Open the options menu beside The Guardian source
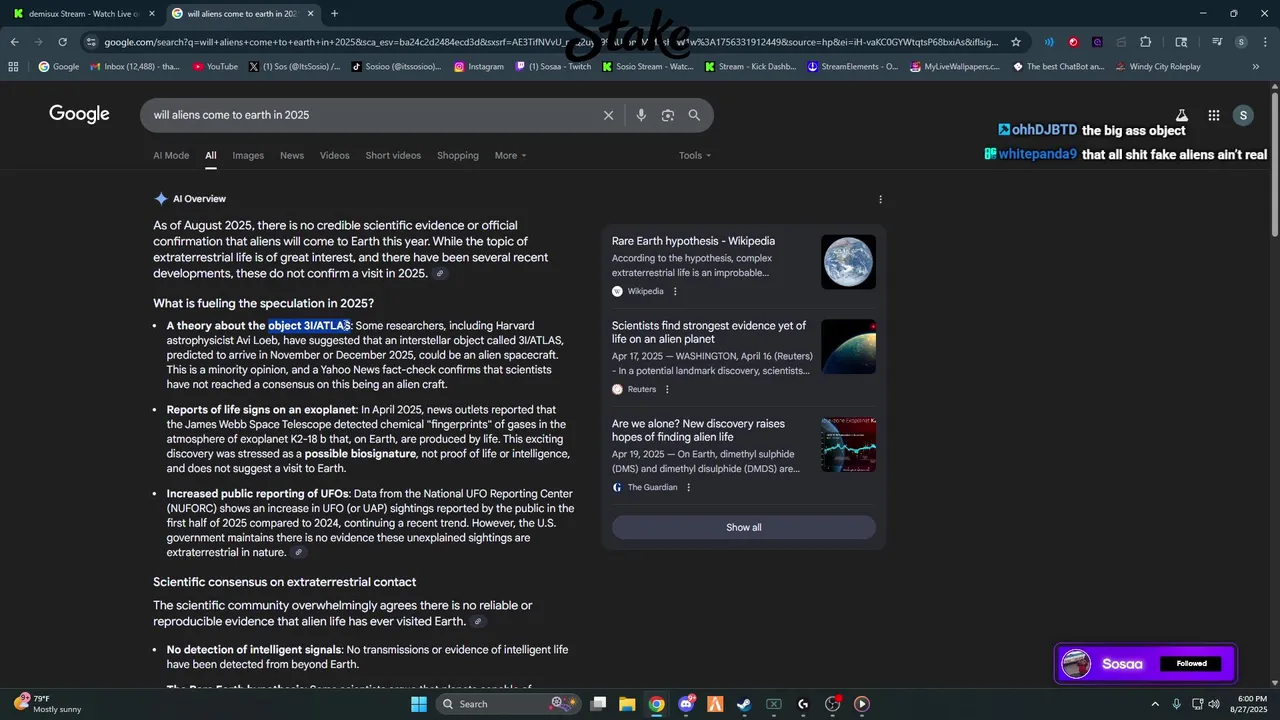The image size is (1280, 720). point(688,488)
